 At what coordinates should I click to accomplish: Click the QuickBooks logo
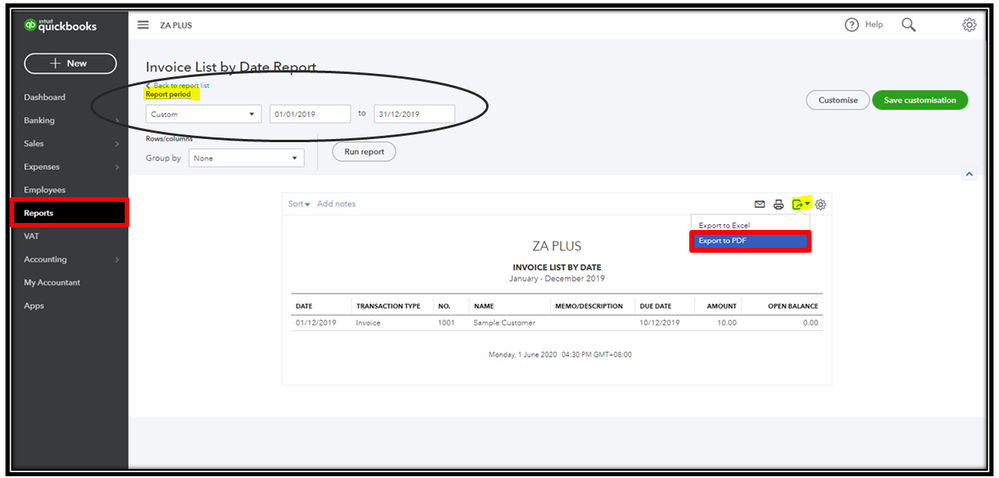coord(60,25)
